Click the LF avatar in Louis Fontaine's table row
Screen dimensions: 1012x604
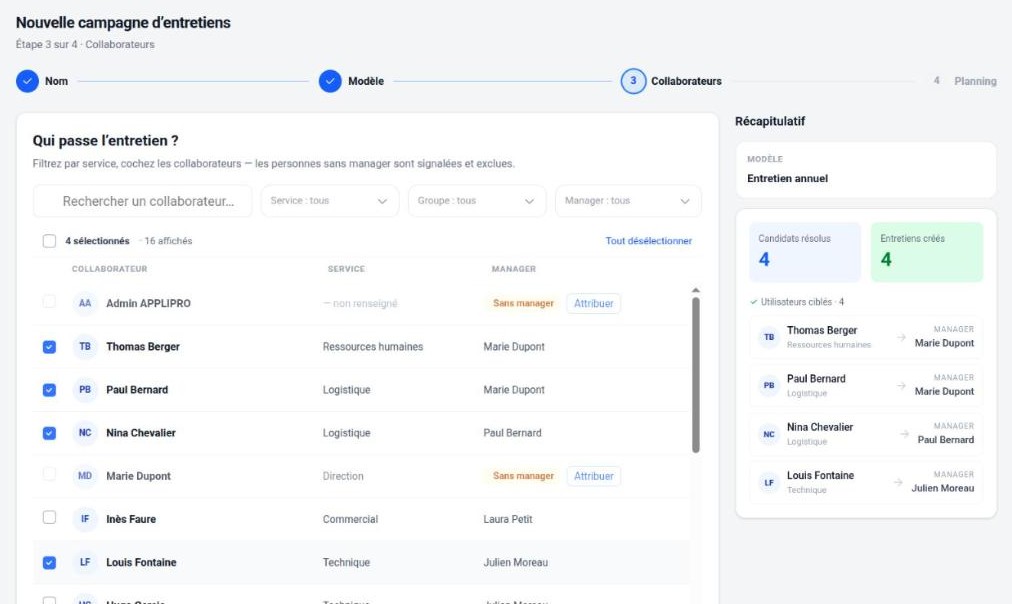tap(85, 562)
